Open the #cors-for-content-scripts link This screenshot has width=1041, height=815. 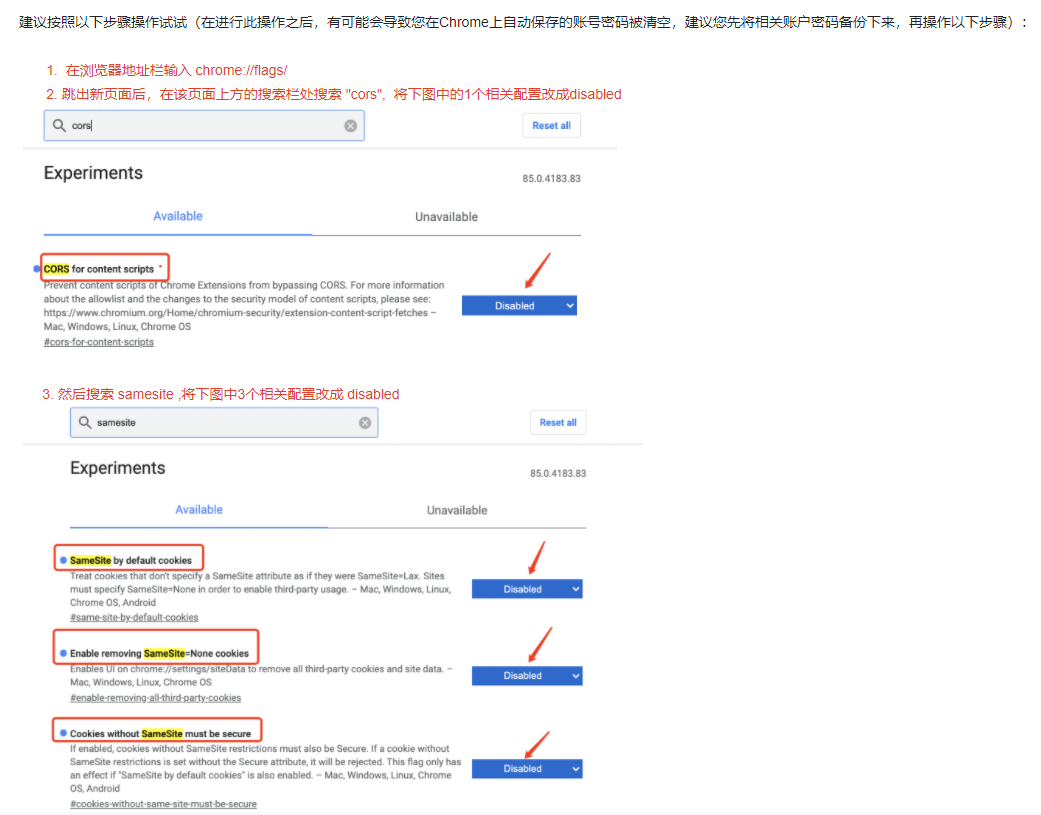point(99,342)
